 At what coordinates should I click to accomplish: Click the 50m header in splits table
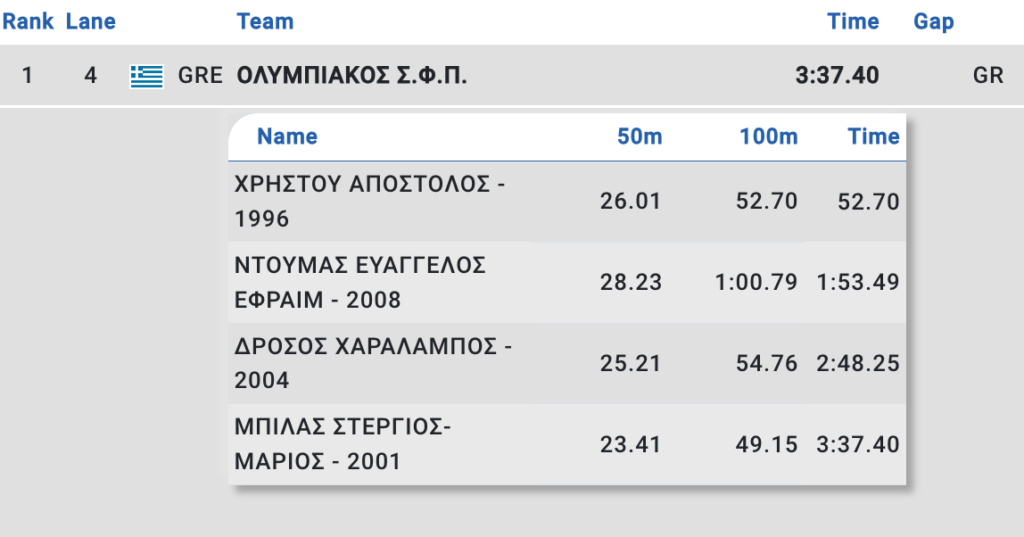[639, 137]
